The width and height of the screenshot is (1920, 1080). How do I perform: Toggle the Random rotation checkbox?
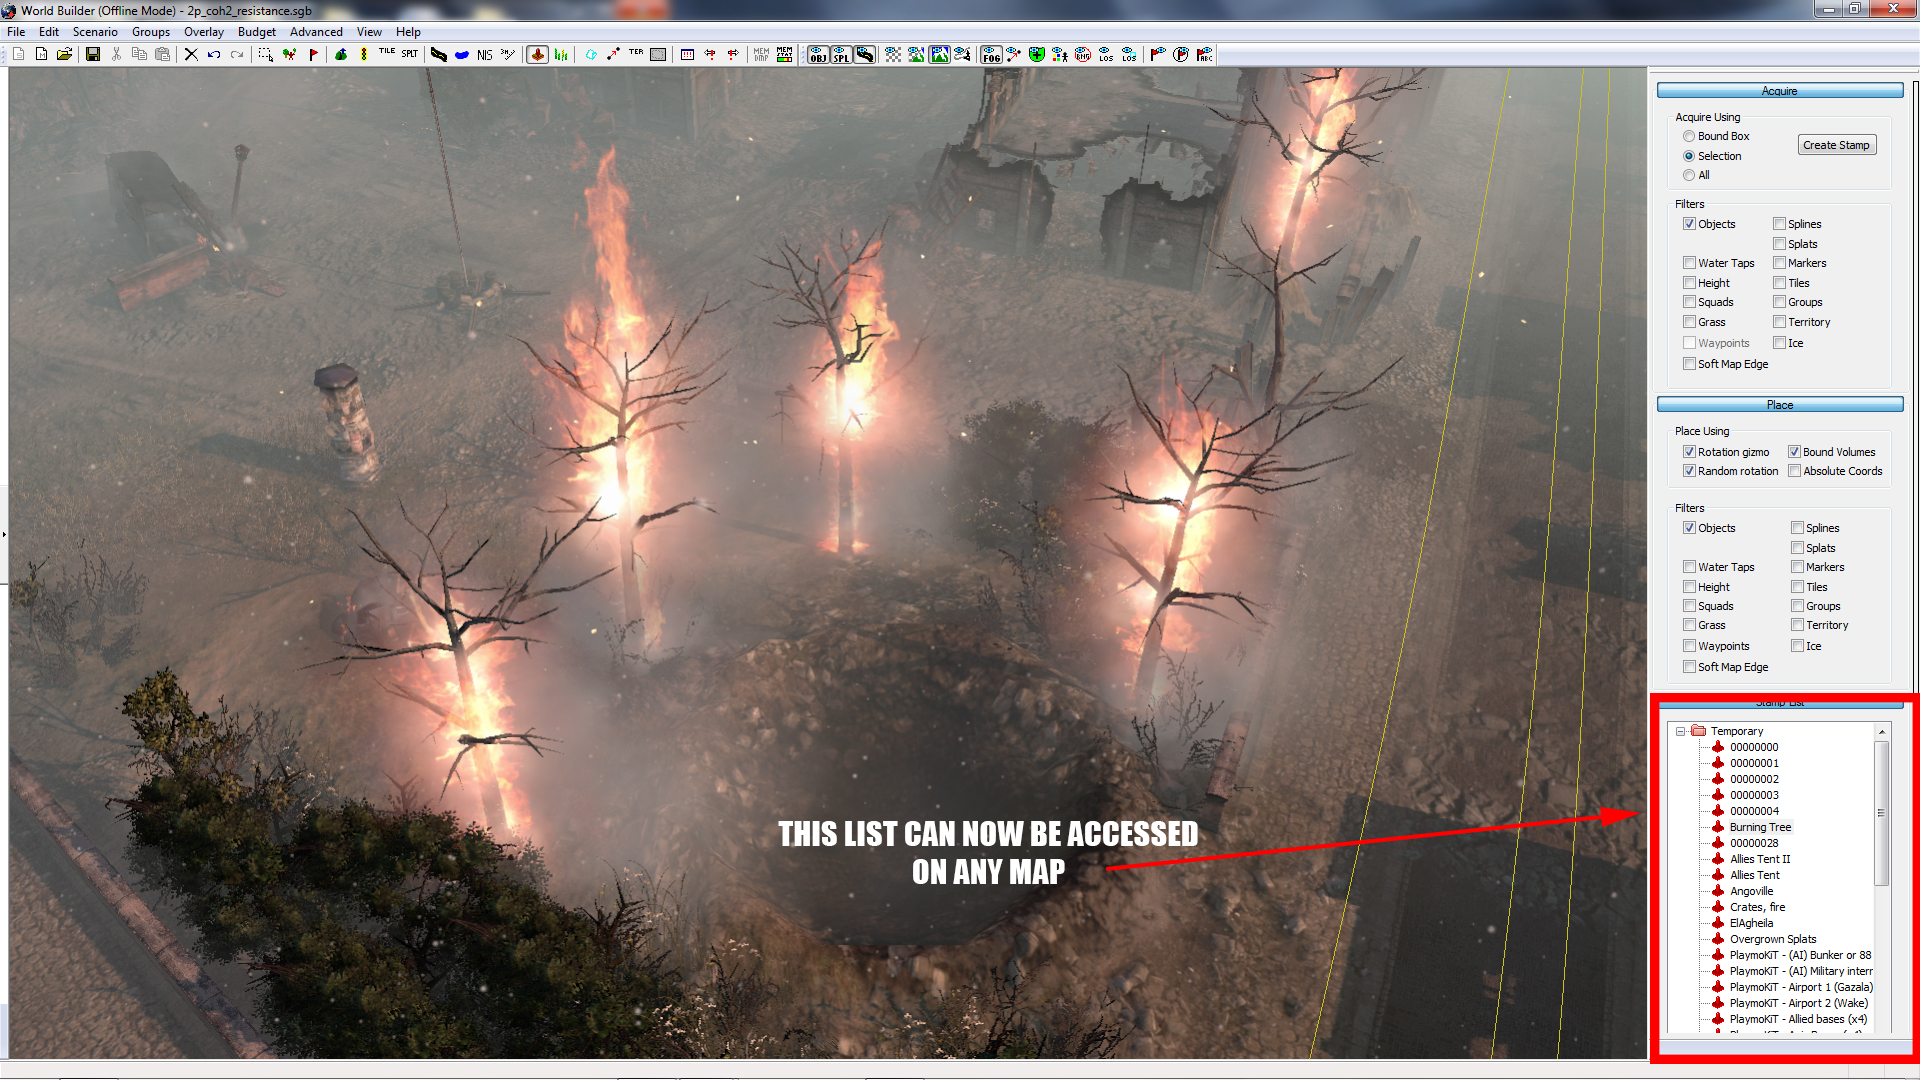tap(1689, 471)
